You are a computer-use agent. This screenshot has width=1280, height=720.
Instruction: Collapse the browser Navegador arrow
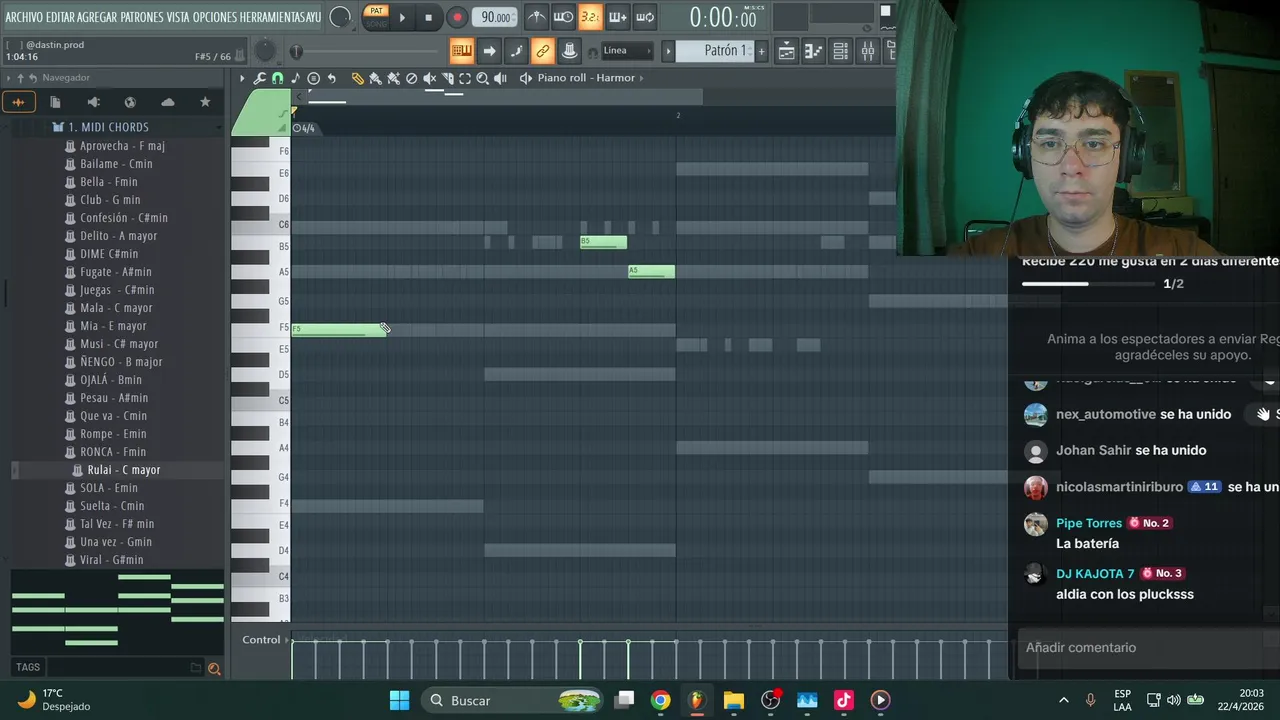tap(9, 78)
